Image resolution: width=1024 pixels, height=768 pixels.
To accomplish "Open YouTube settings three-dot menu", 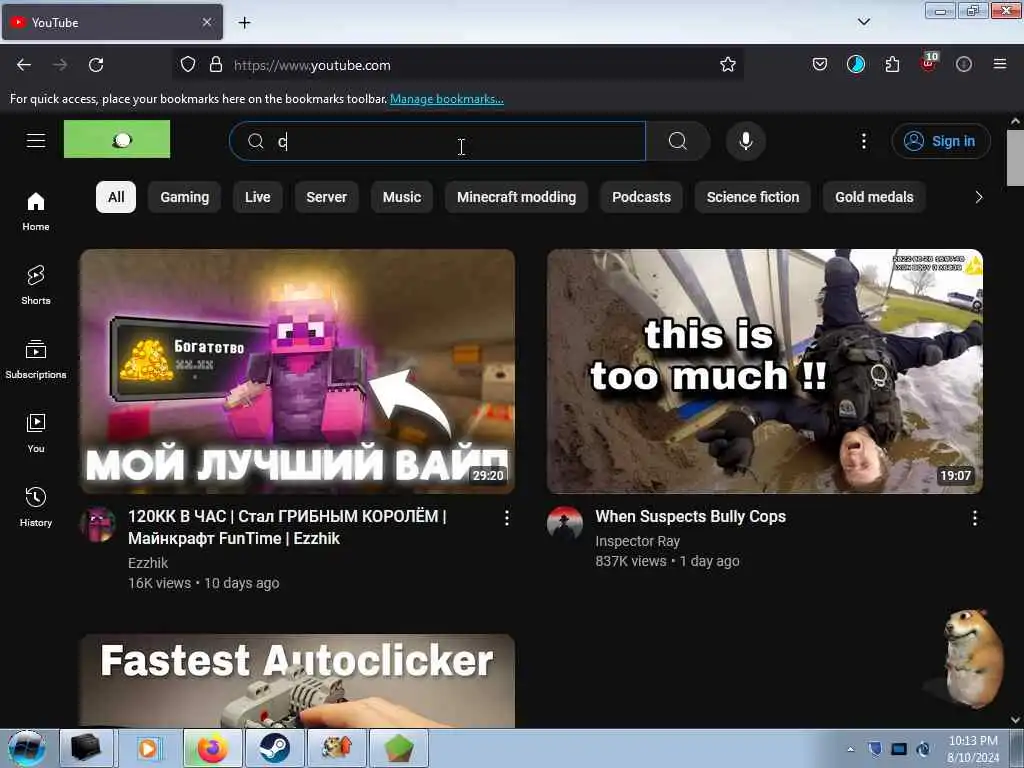I will coord(863,141).
